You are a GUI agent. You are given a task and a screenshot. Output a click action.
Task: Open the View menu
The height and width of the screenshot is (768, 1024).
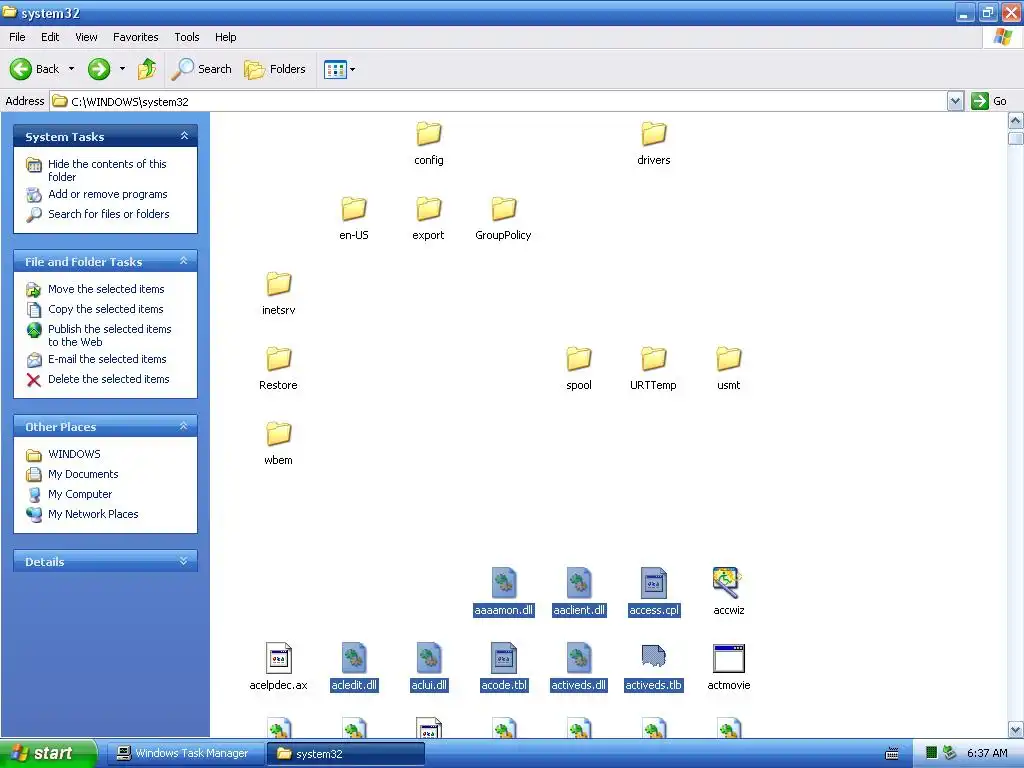click(86, 37)
